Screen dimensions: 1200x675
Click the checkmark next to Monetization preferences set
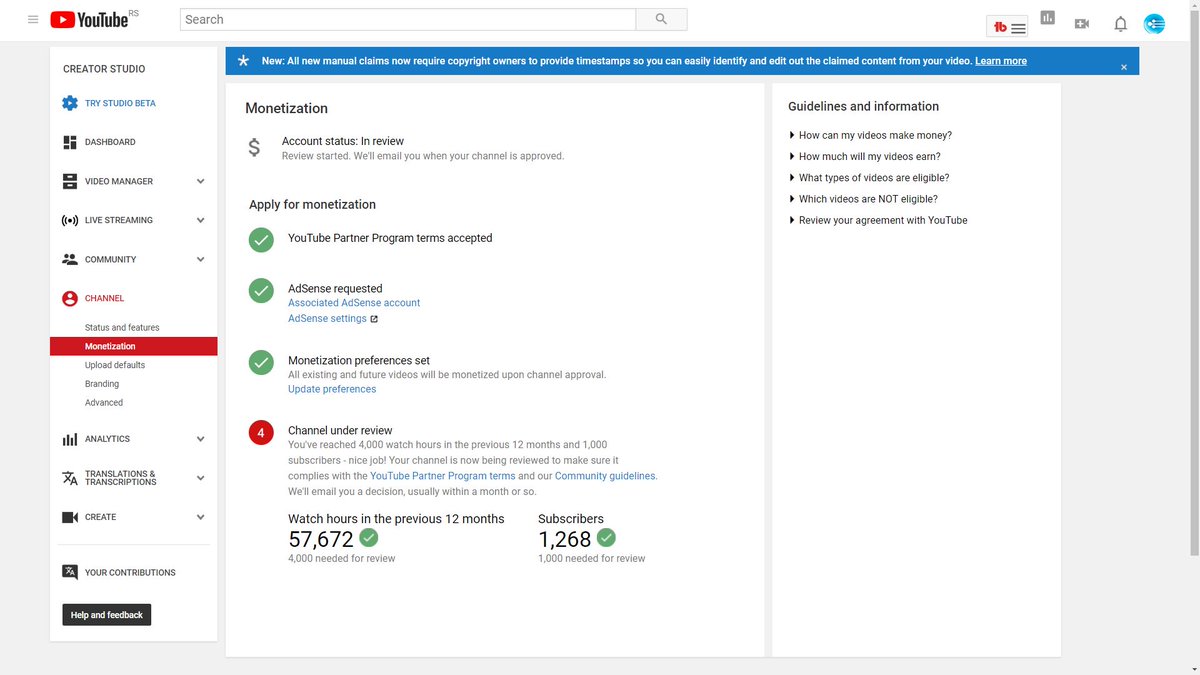click(x=261, y=362)
